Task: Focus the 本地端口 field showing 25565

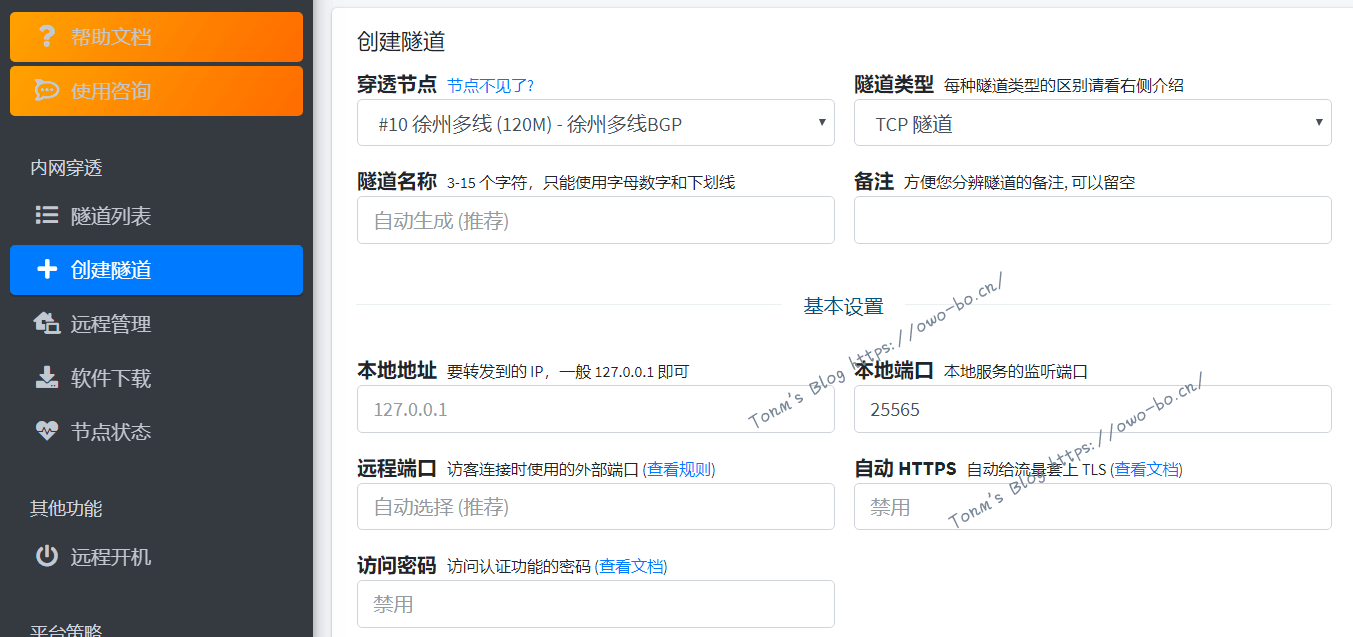Action: 1092,410
